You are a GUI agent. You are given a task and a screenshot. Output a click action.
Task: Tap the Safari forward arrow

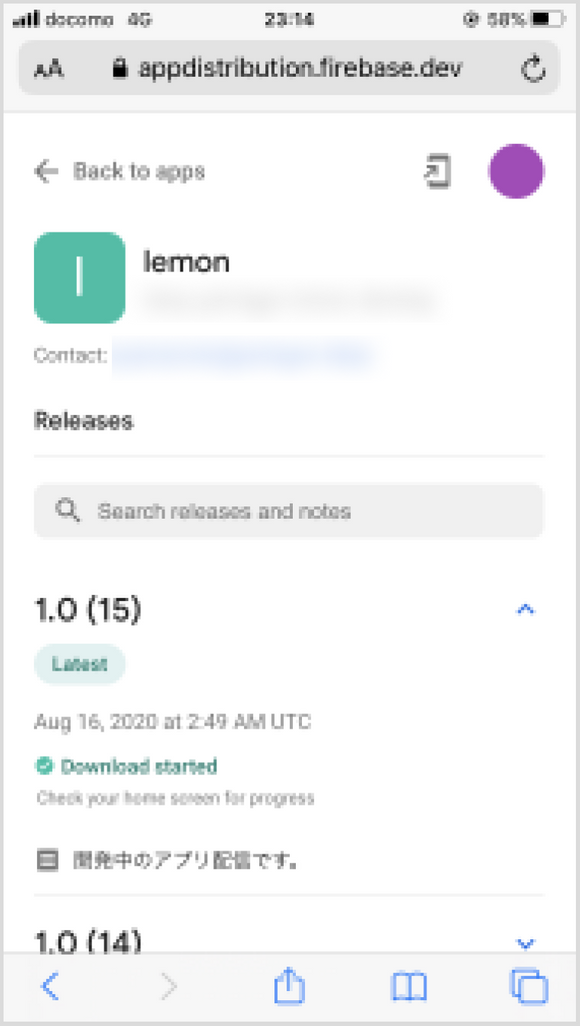point(169,986)
